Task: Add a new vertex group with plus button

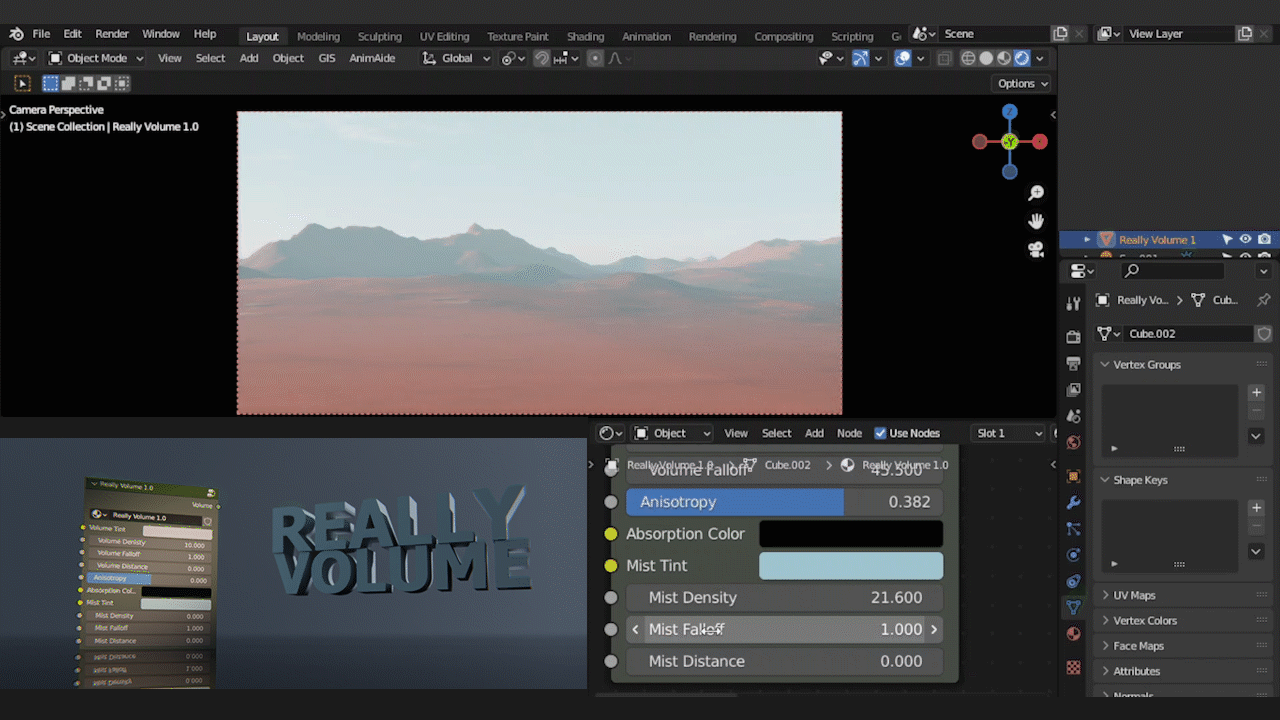Action: 1256,392
